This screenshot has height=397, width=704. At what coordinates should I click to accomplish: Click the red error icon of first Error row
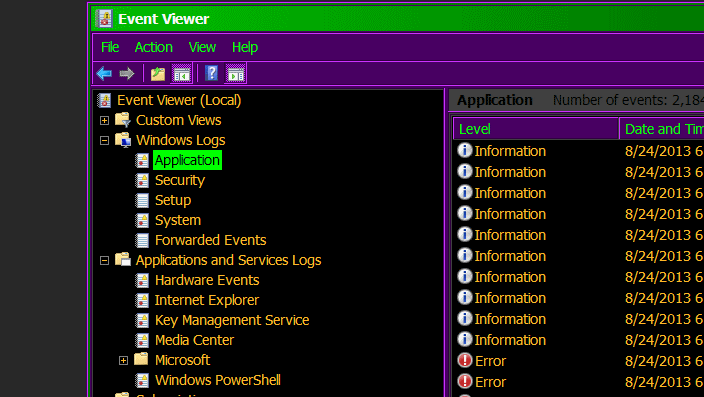coord(465,360)
